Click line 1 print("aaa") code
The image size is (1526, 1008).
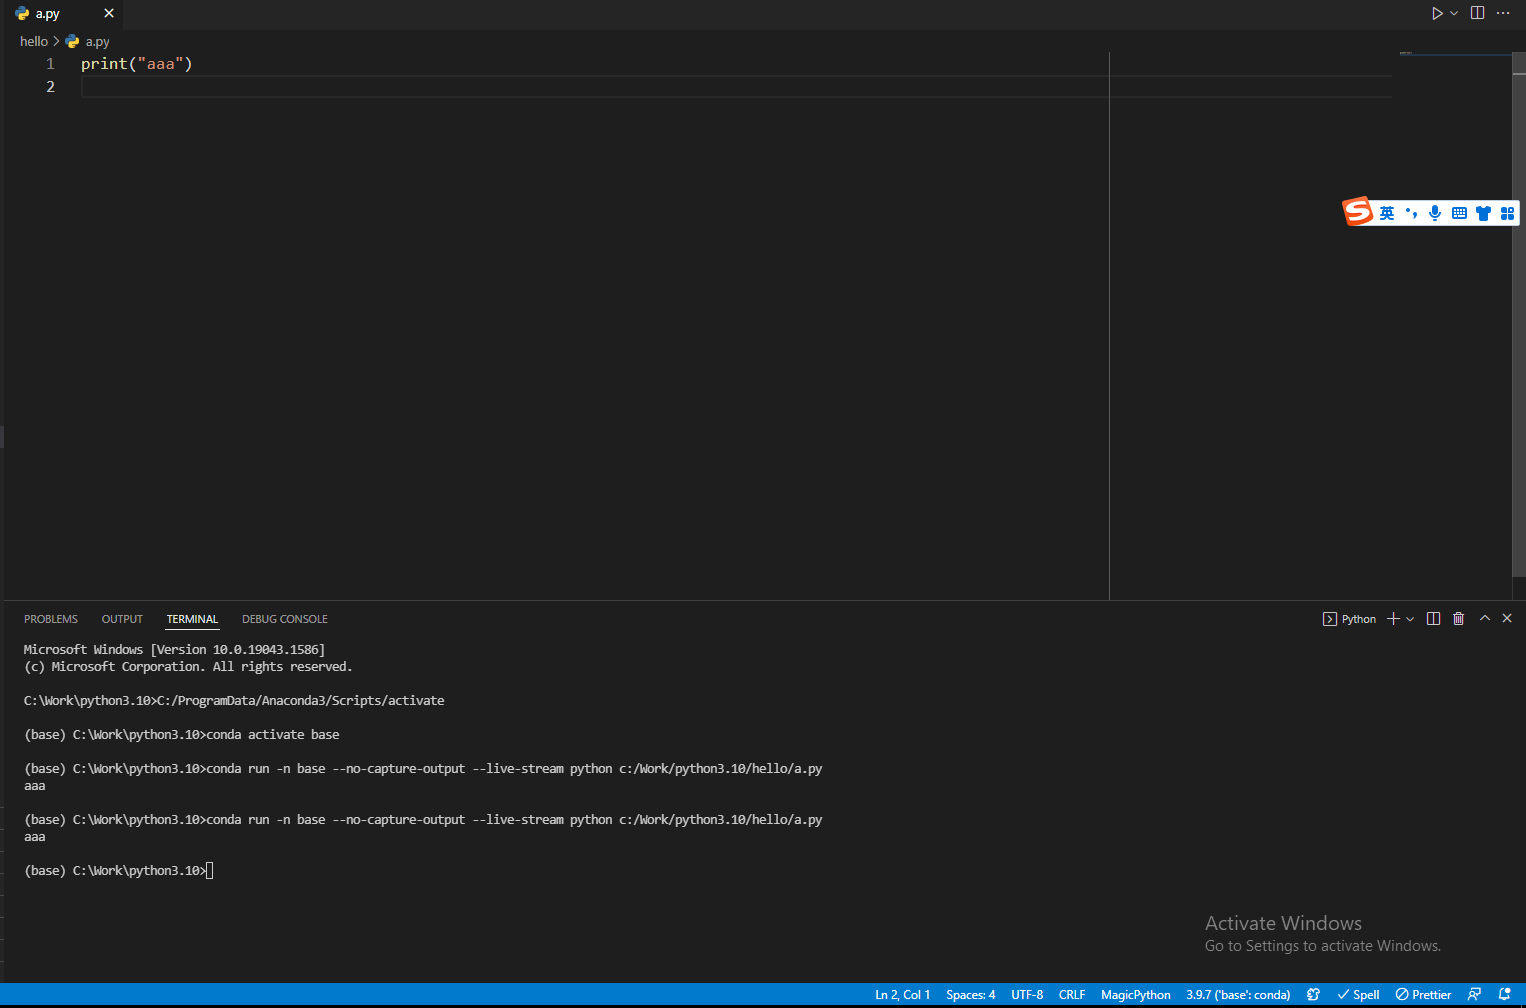coord(136,64)
